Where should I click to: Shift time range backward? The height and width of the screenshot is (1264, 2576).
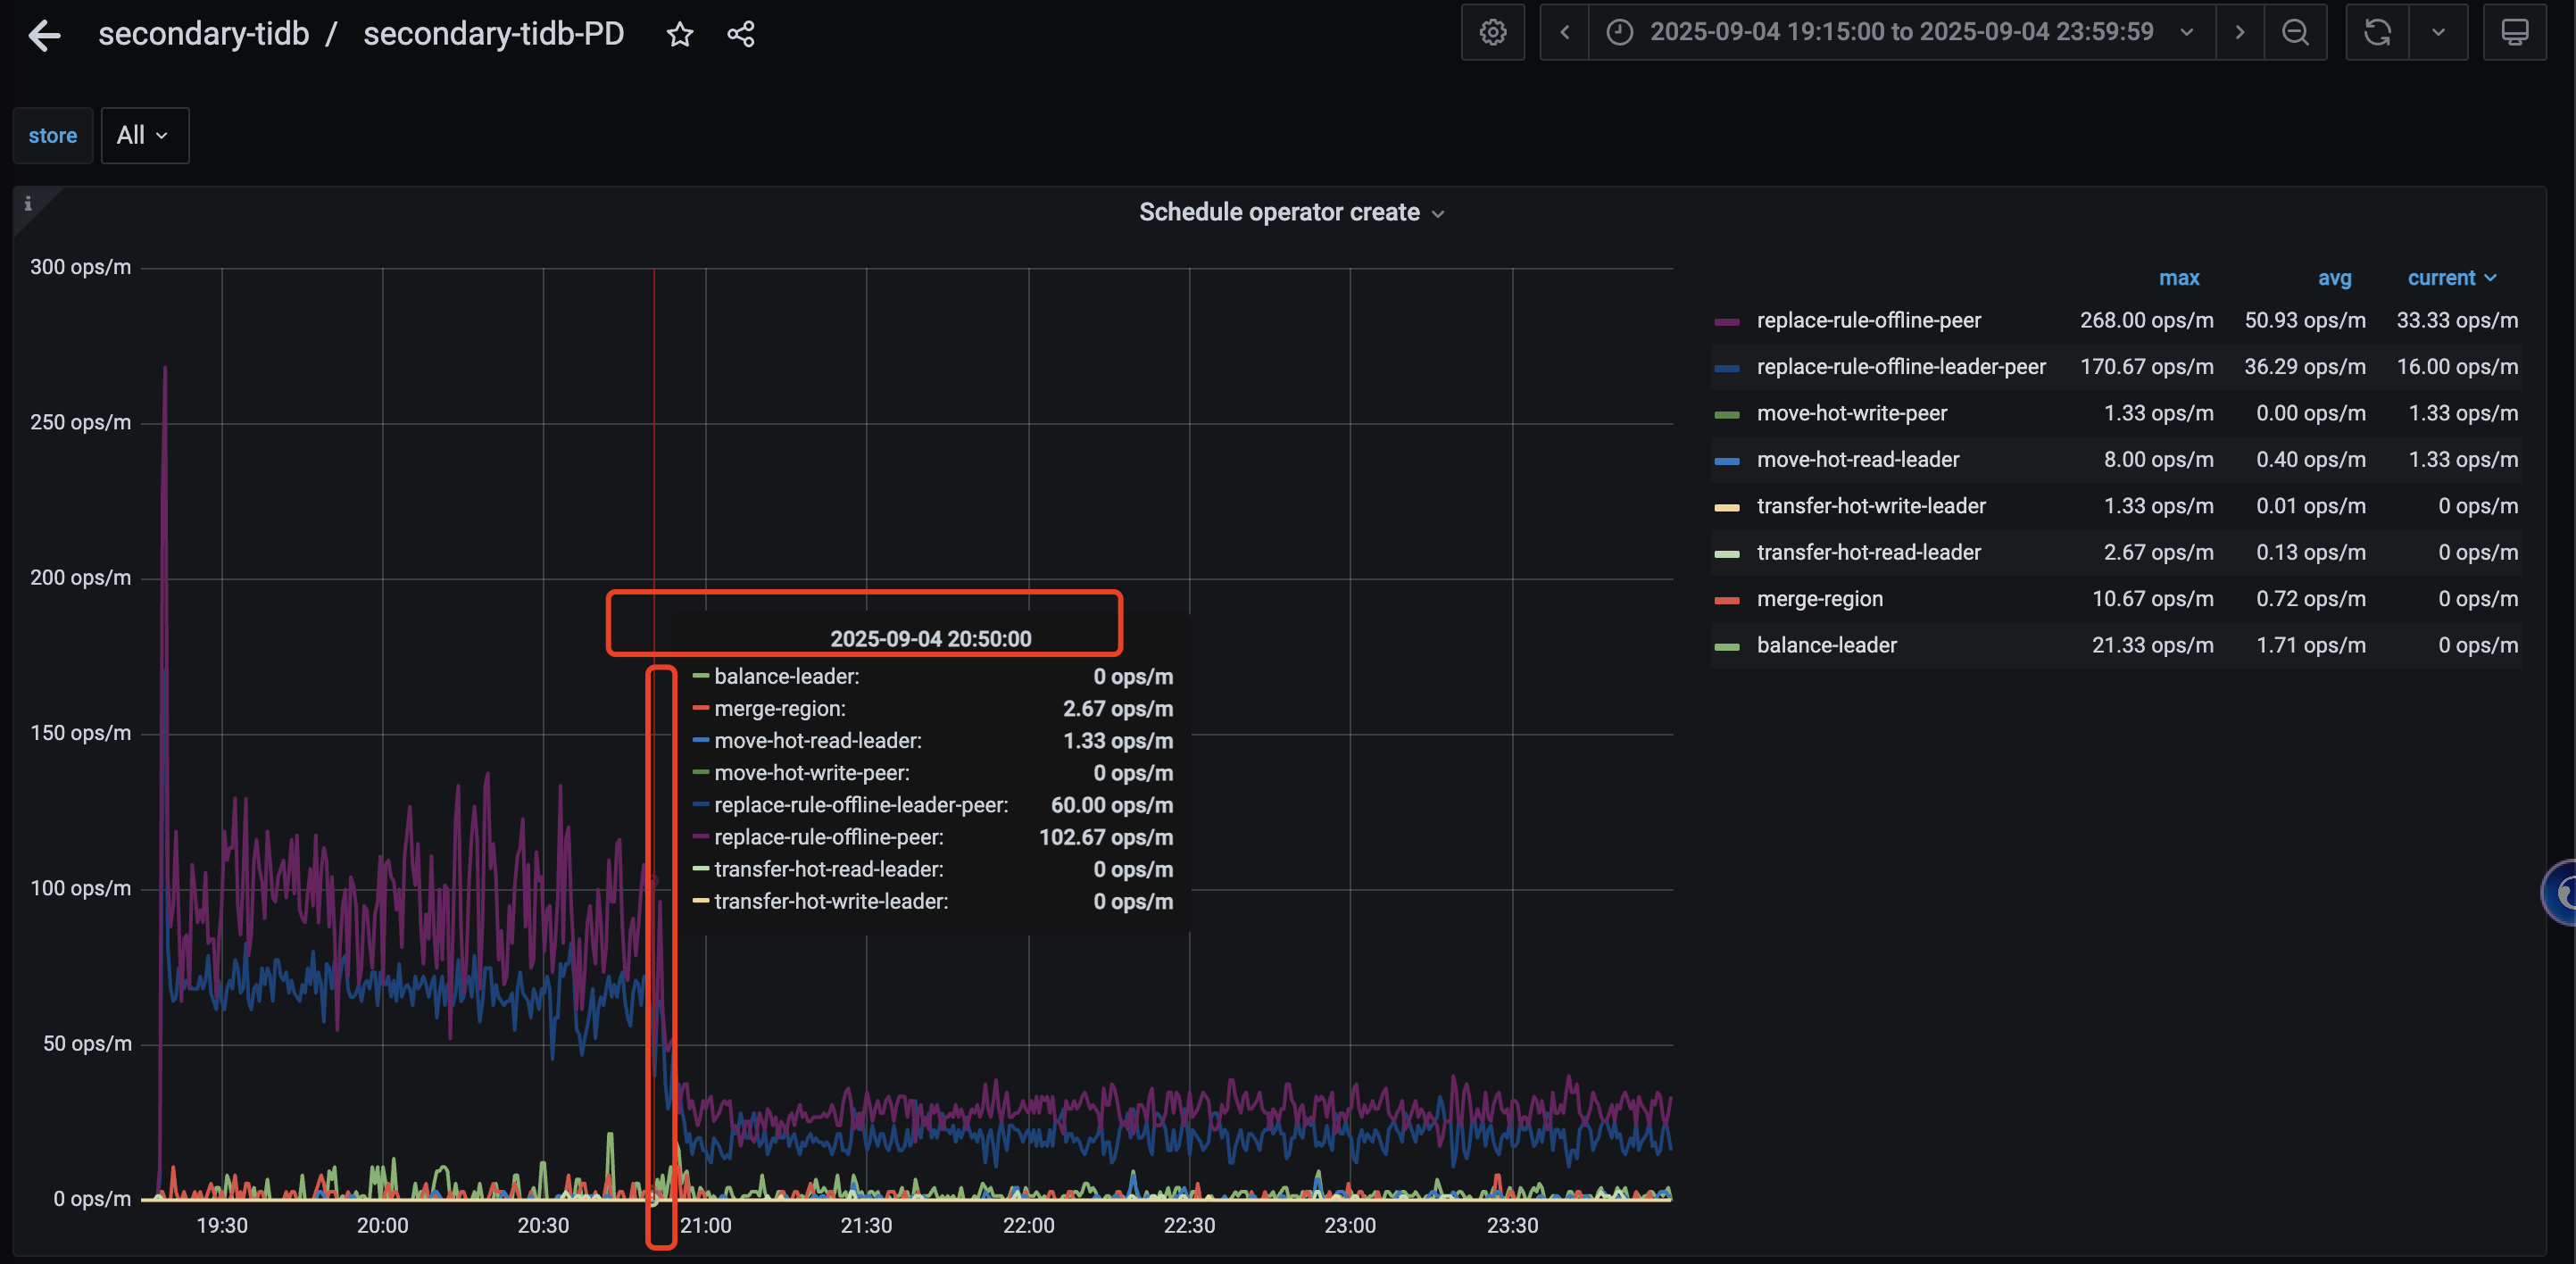click(1565, 32)
